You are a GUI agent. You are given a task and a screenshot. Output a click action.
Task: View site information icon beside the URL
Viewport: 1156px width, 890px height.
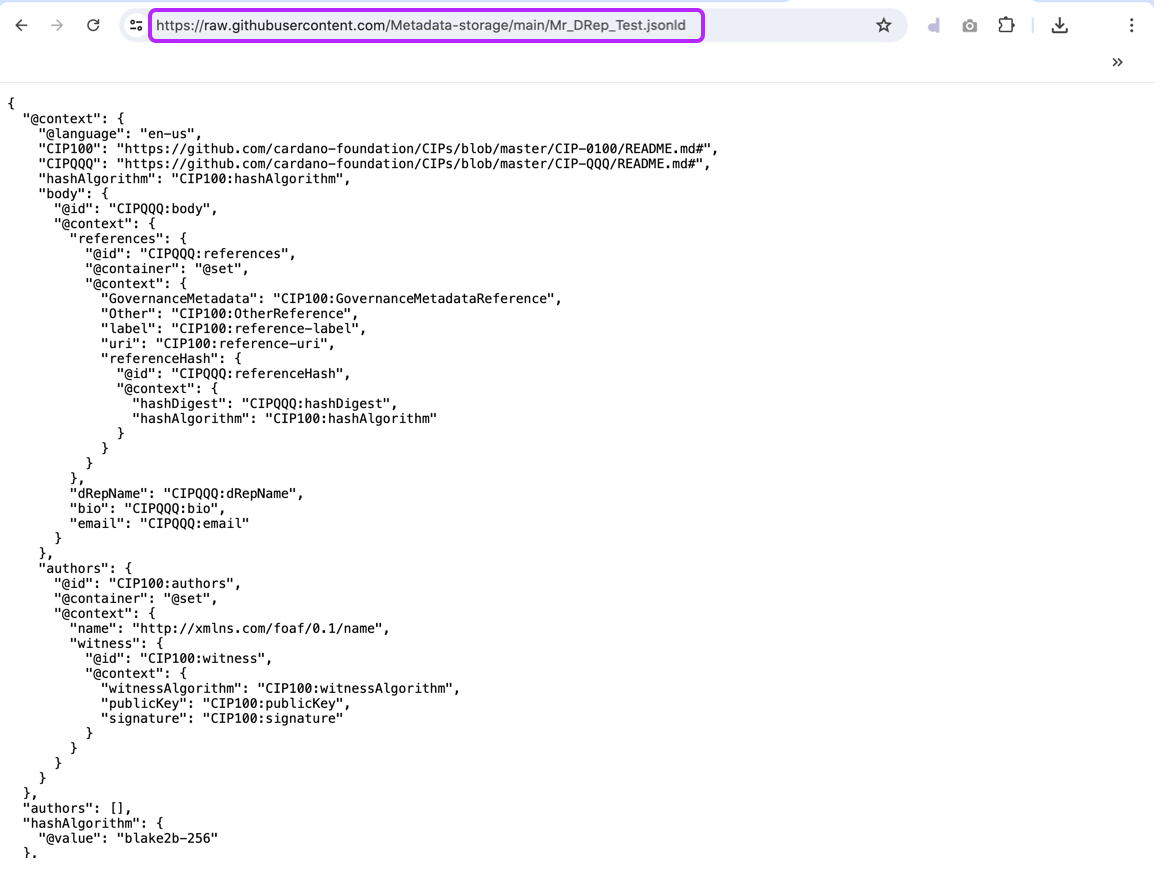click(x=136, y=26)
